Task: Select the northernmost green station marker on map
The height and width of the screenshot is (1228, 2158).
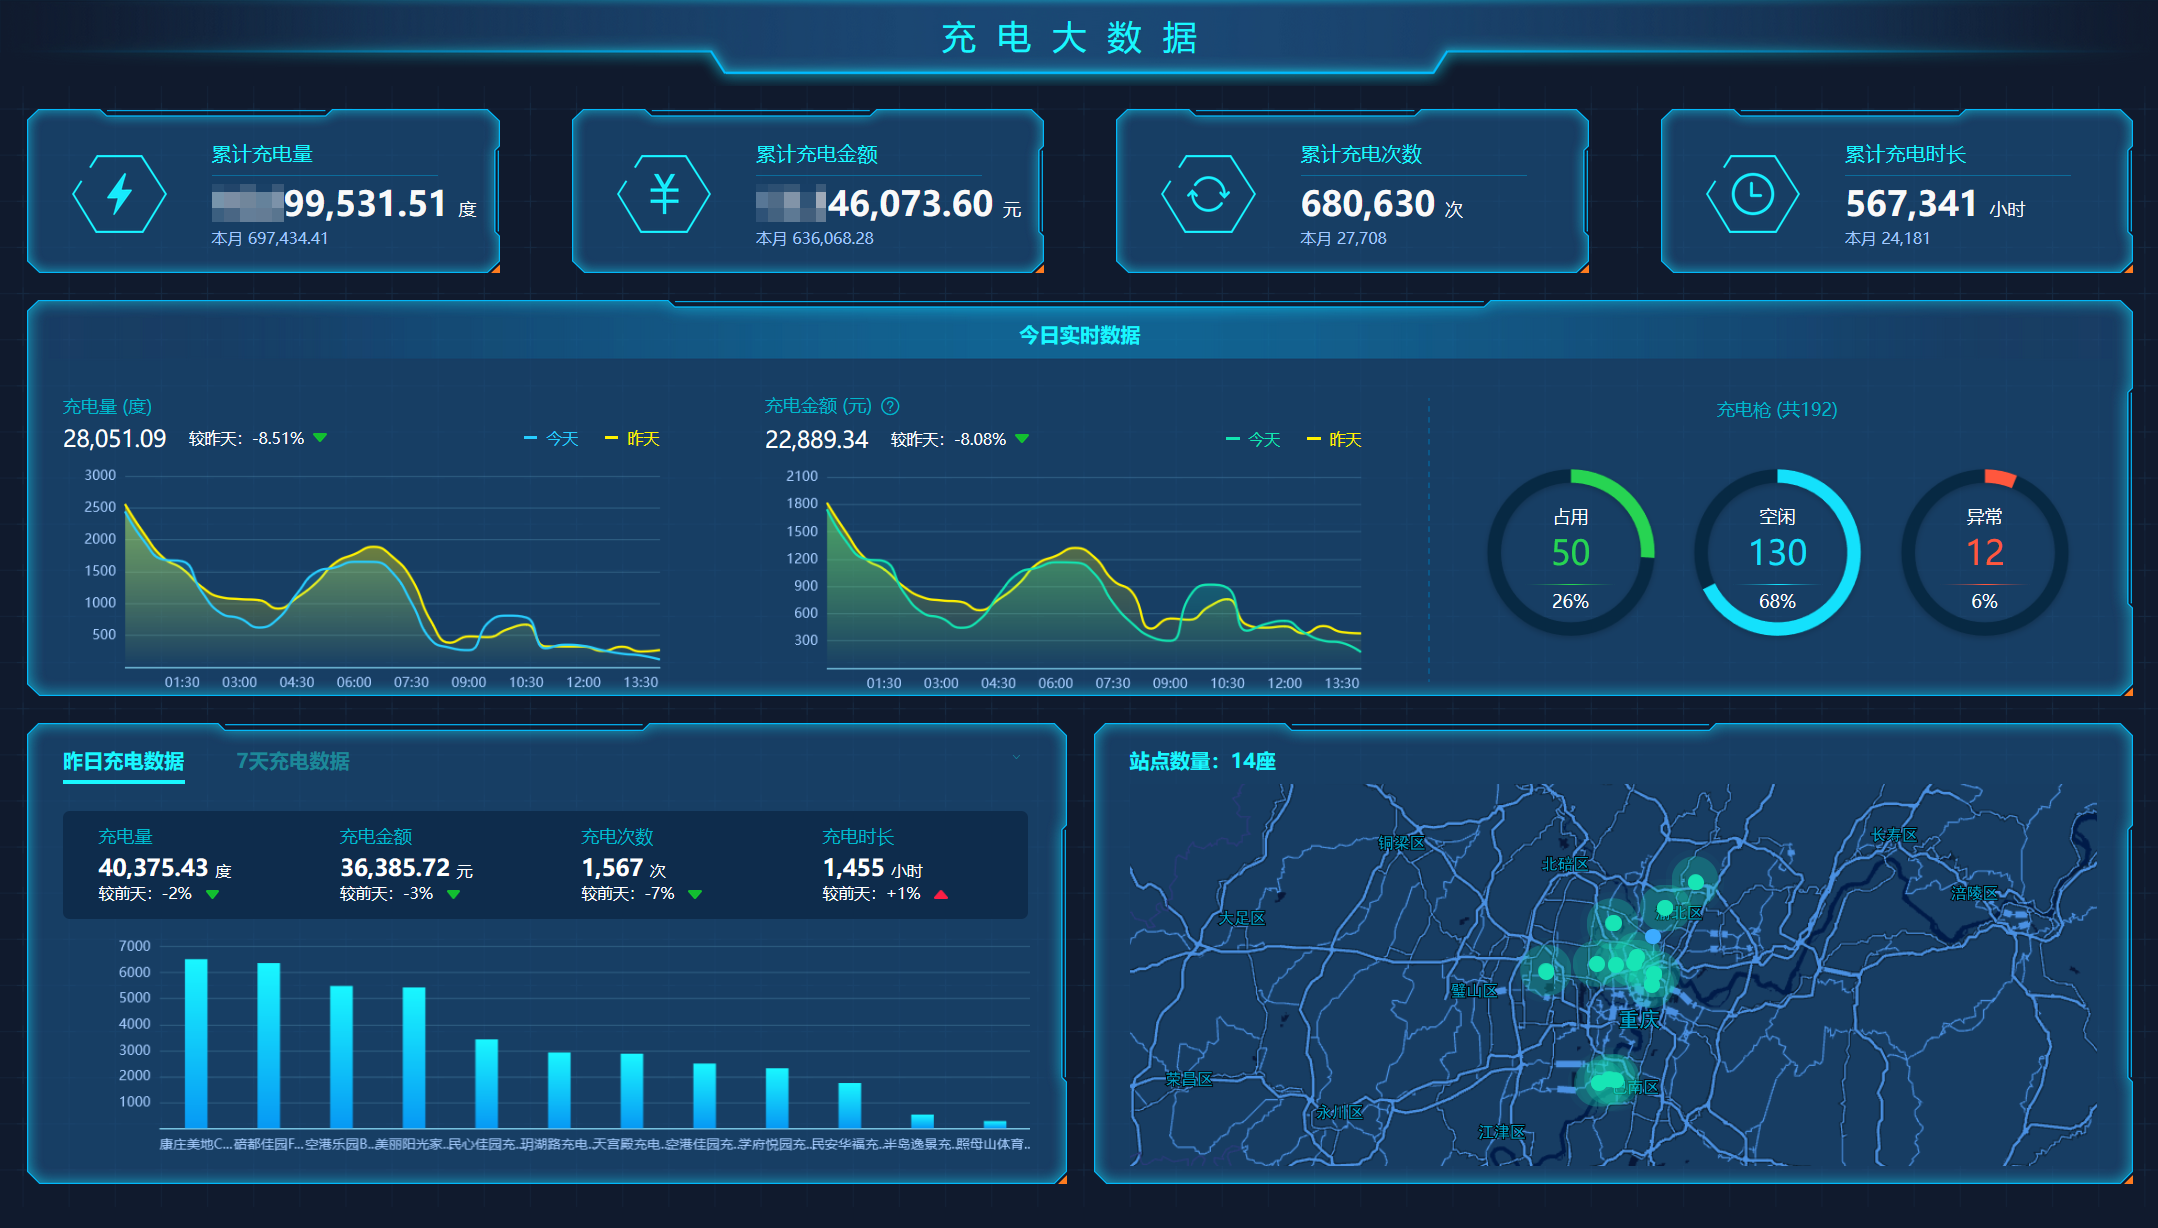Action: [1696, 881]
